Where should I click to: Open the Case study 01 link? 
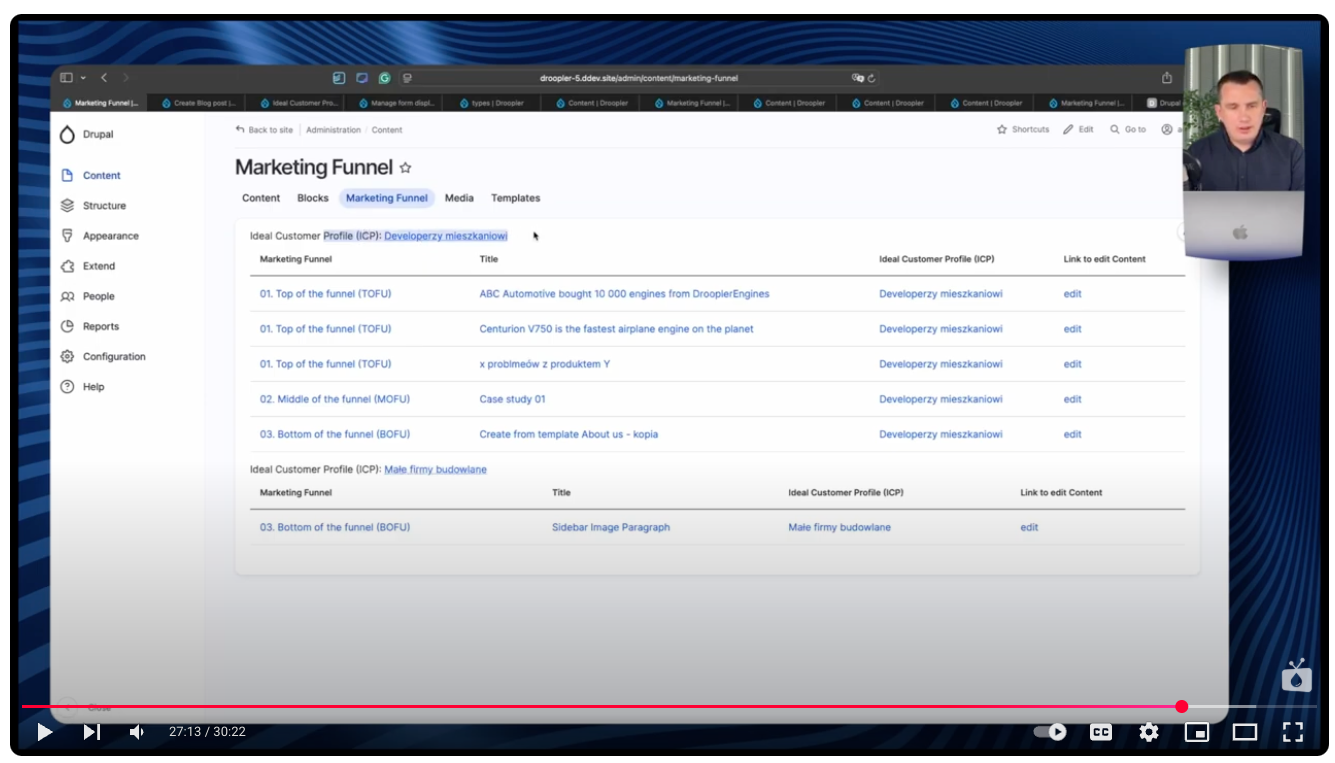click(512, 399)
